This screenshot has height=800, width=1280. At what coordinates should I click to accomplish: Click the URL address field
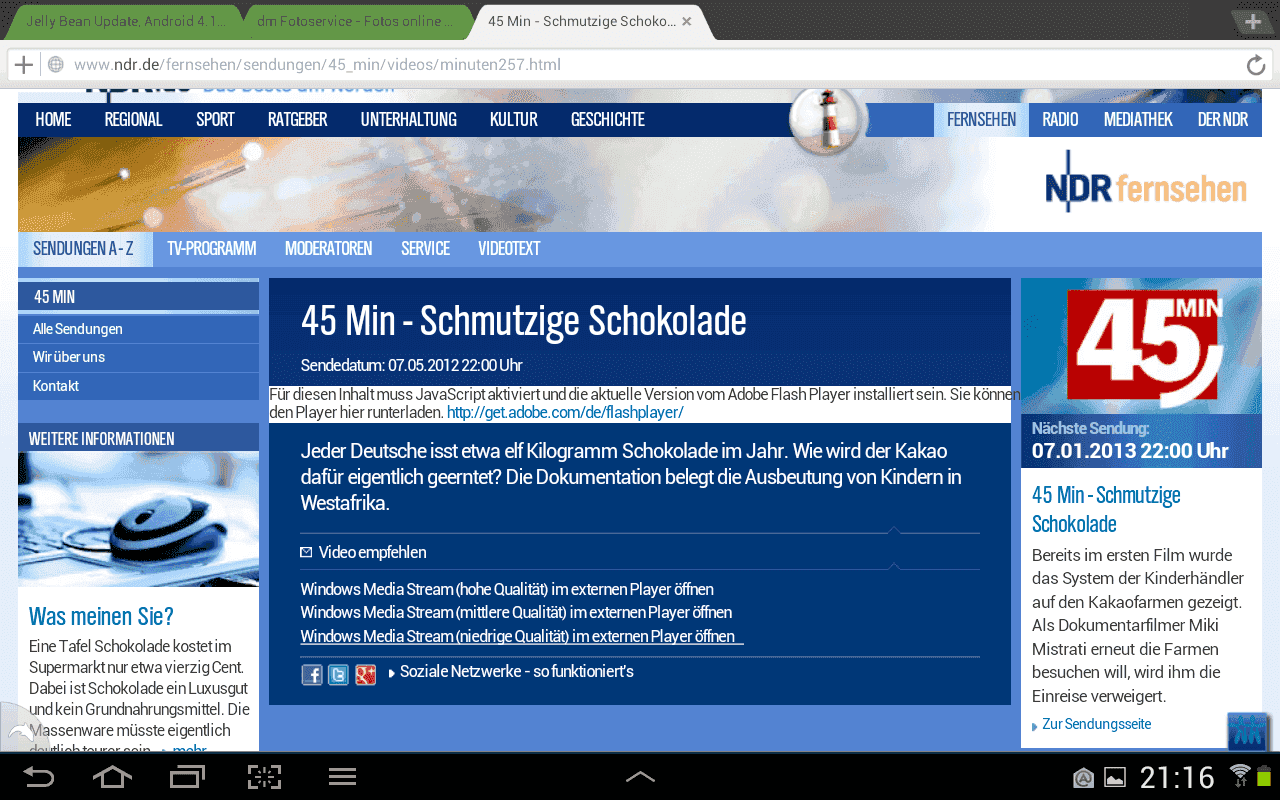pyautogui.click(x=640, y=65)
